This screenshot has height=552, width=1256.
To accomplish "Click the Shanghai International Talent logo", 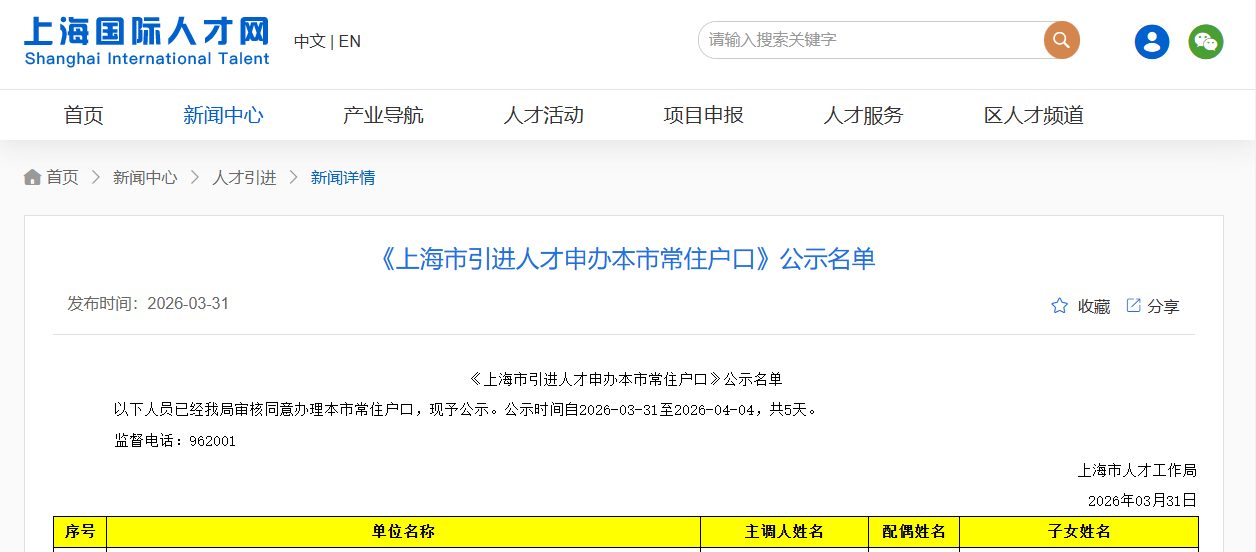I will pos(147,41).
